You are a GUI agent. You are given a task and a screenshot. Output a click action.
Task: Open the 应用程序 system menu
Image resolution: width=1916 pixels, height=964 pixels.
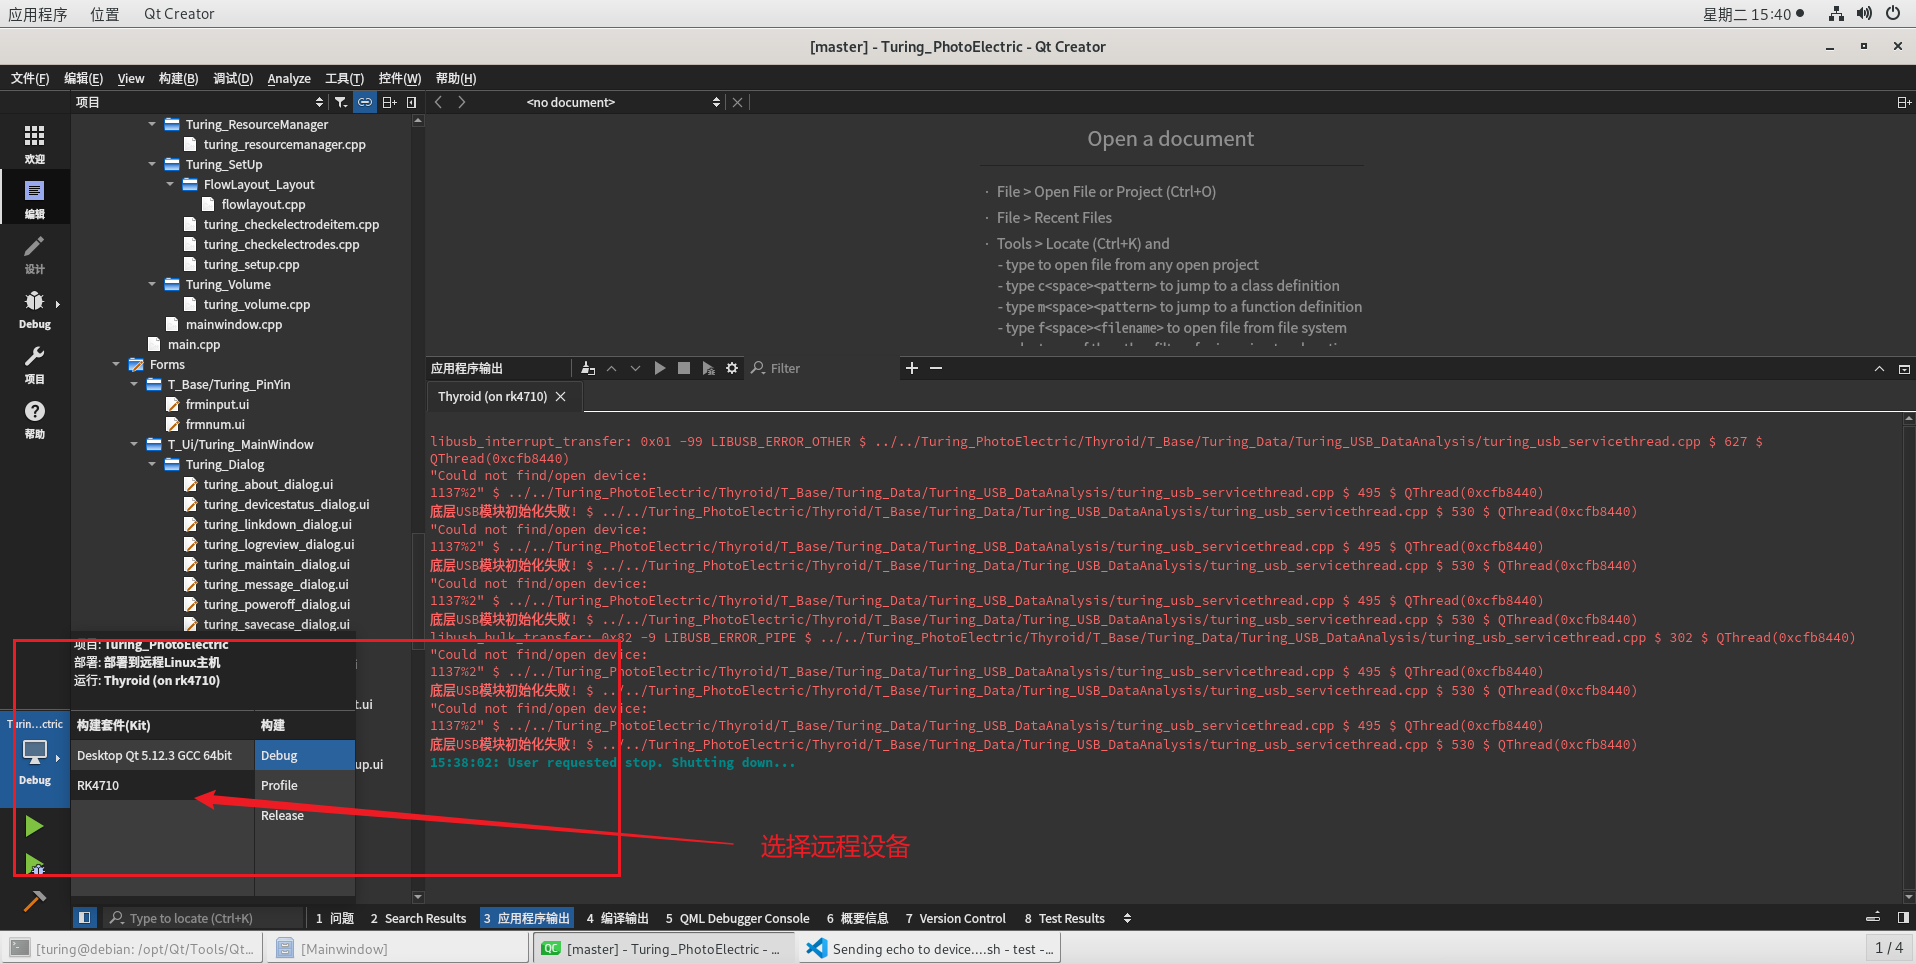(x=38, y=14)
